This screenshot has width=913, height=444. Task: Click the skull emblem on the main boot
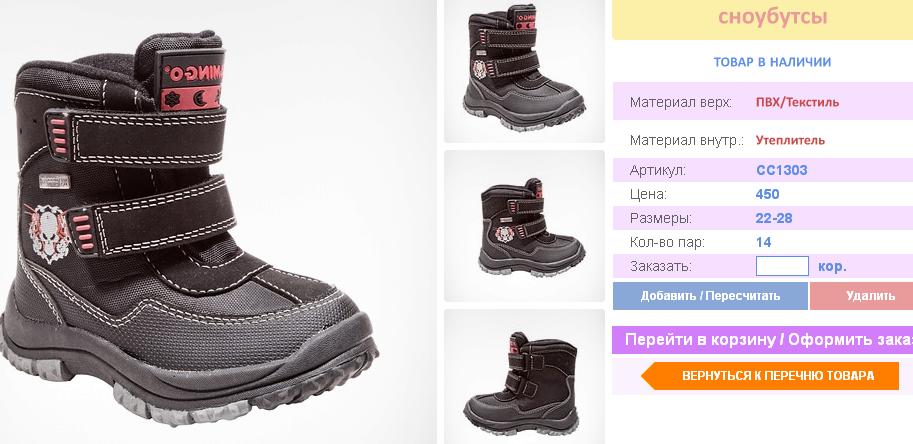[x=49, y=232]
